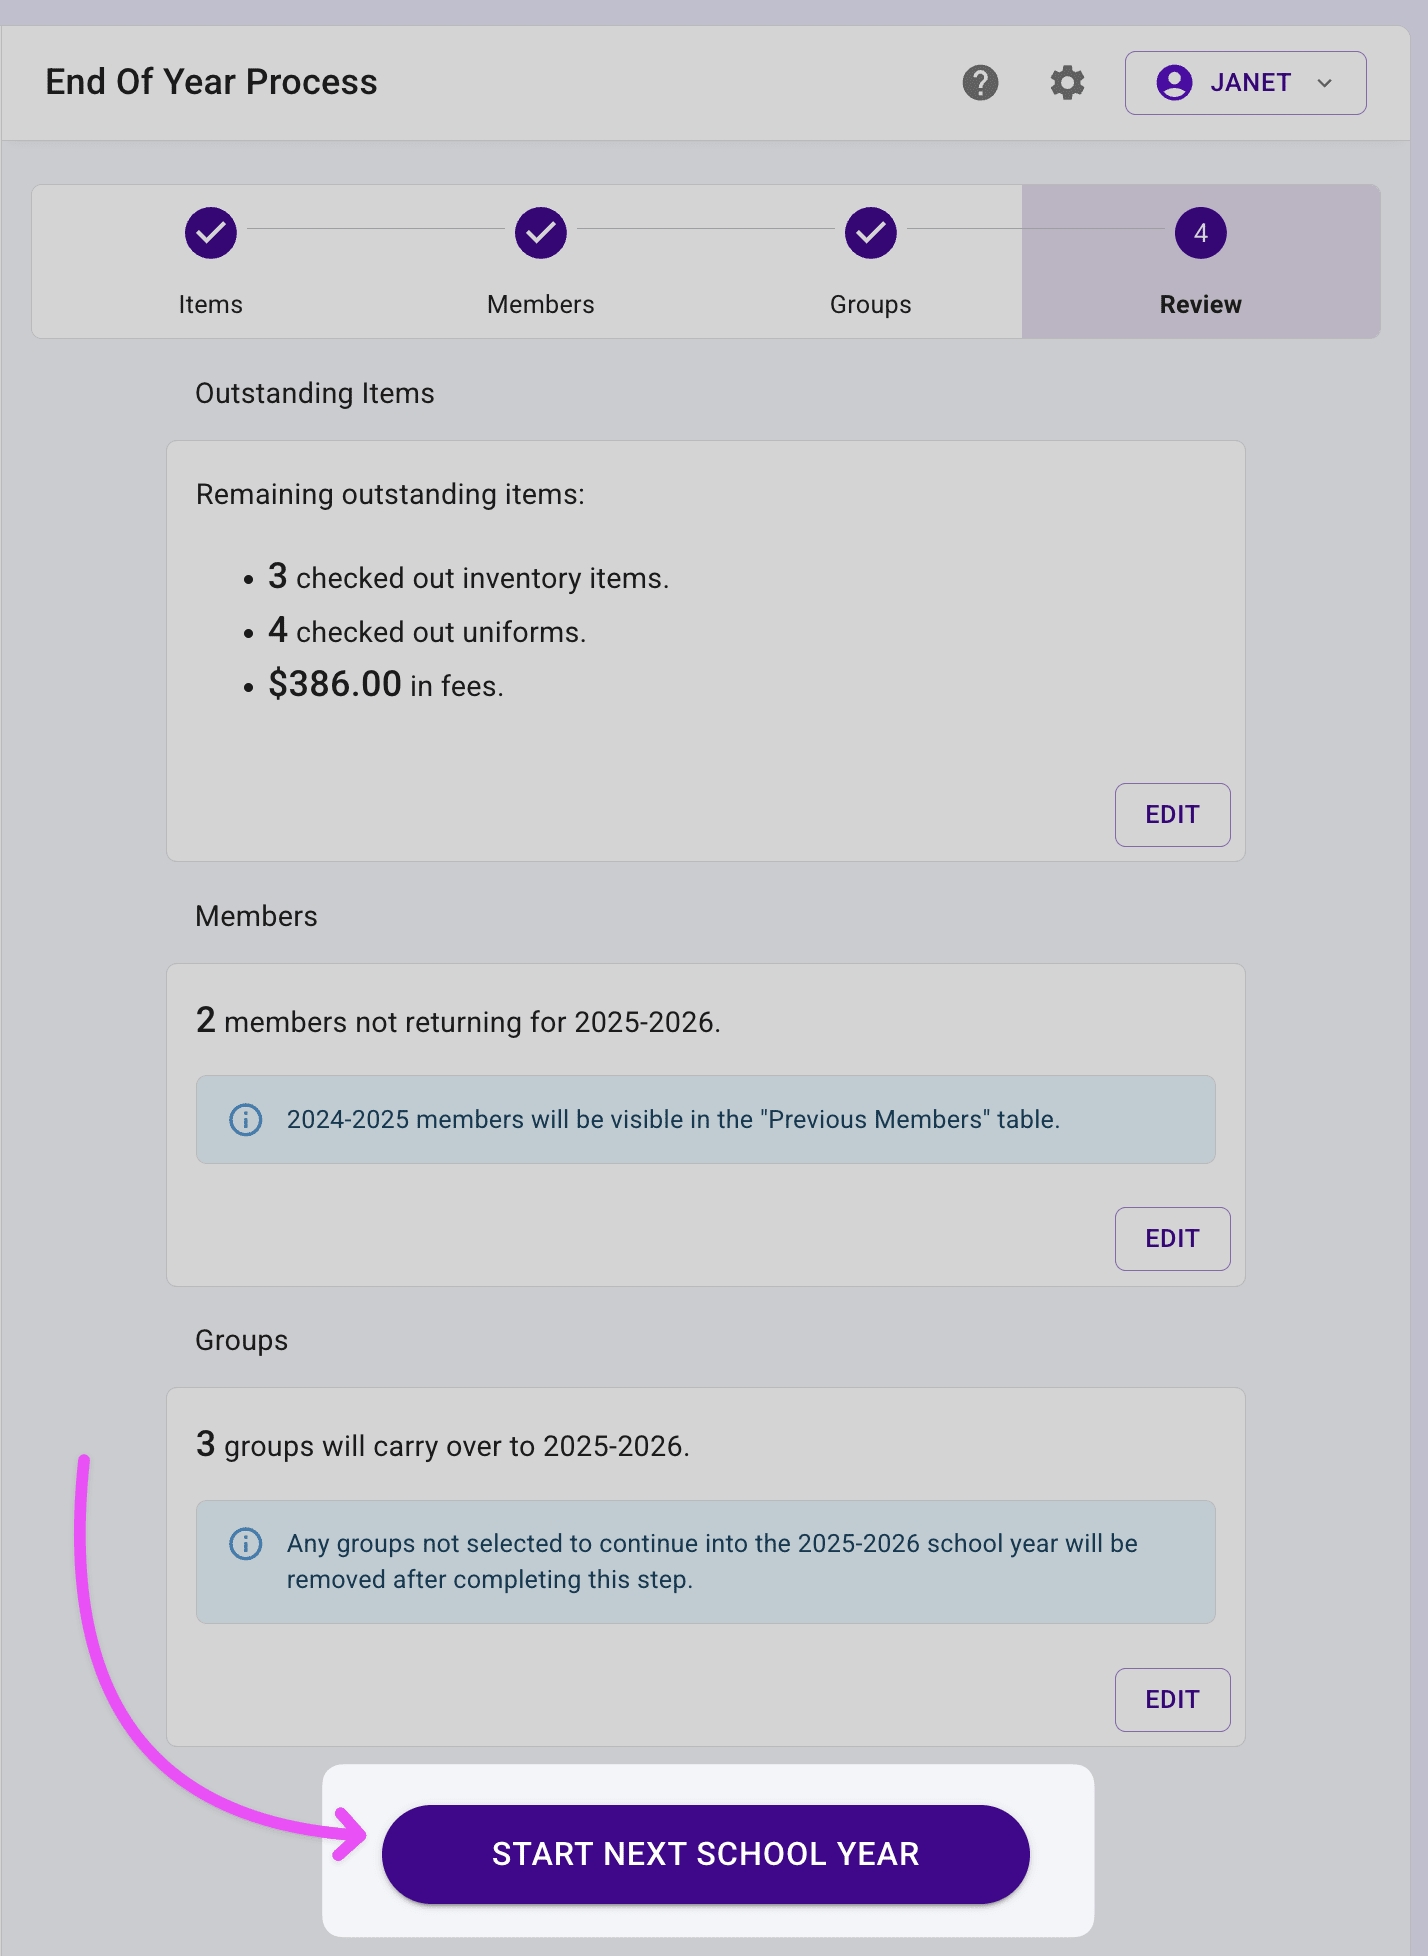Image resolution: width=1428 pixels, height=1956 pixels.
Task: Go to the Groups step label
Action: [871, 304]
